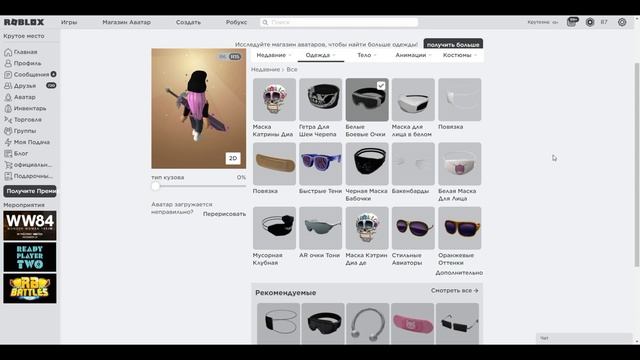Viewport: 640px width, 360px height.
Task: Open the Робукс menu item
Action: [236, 22]
